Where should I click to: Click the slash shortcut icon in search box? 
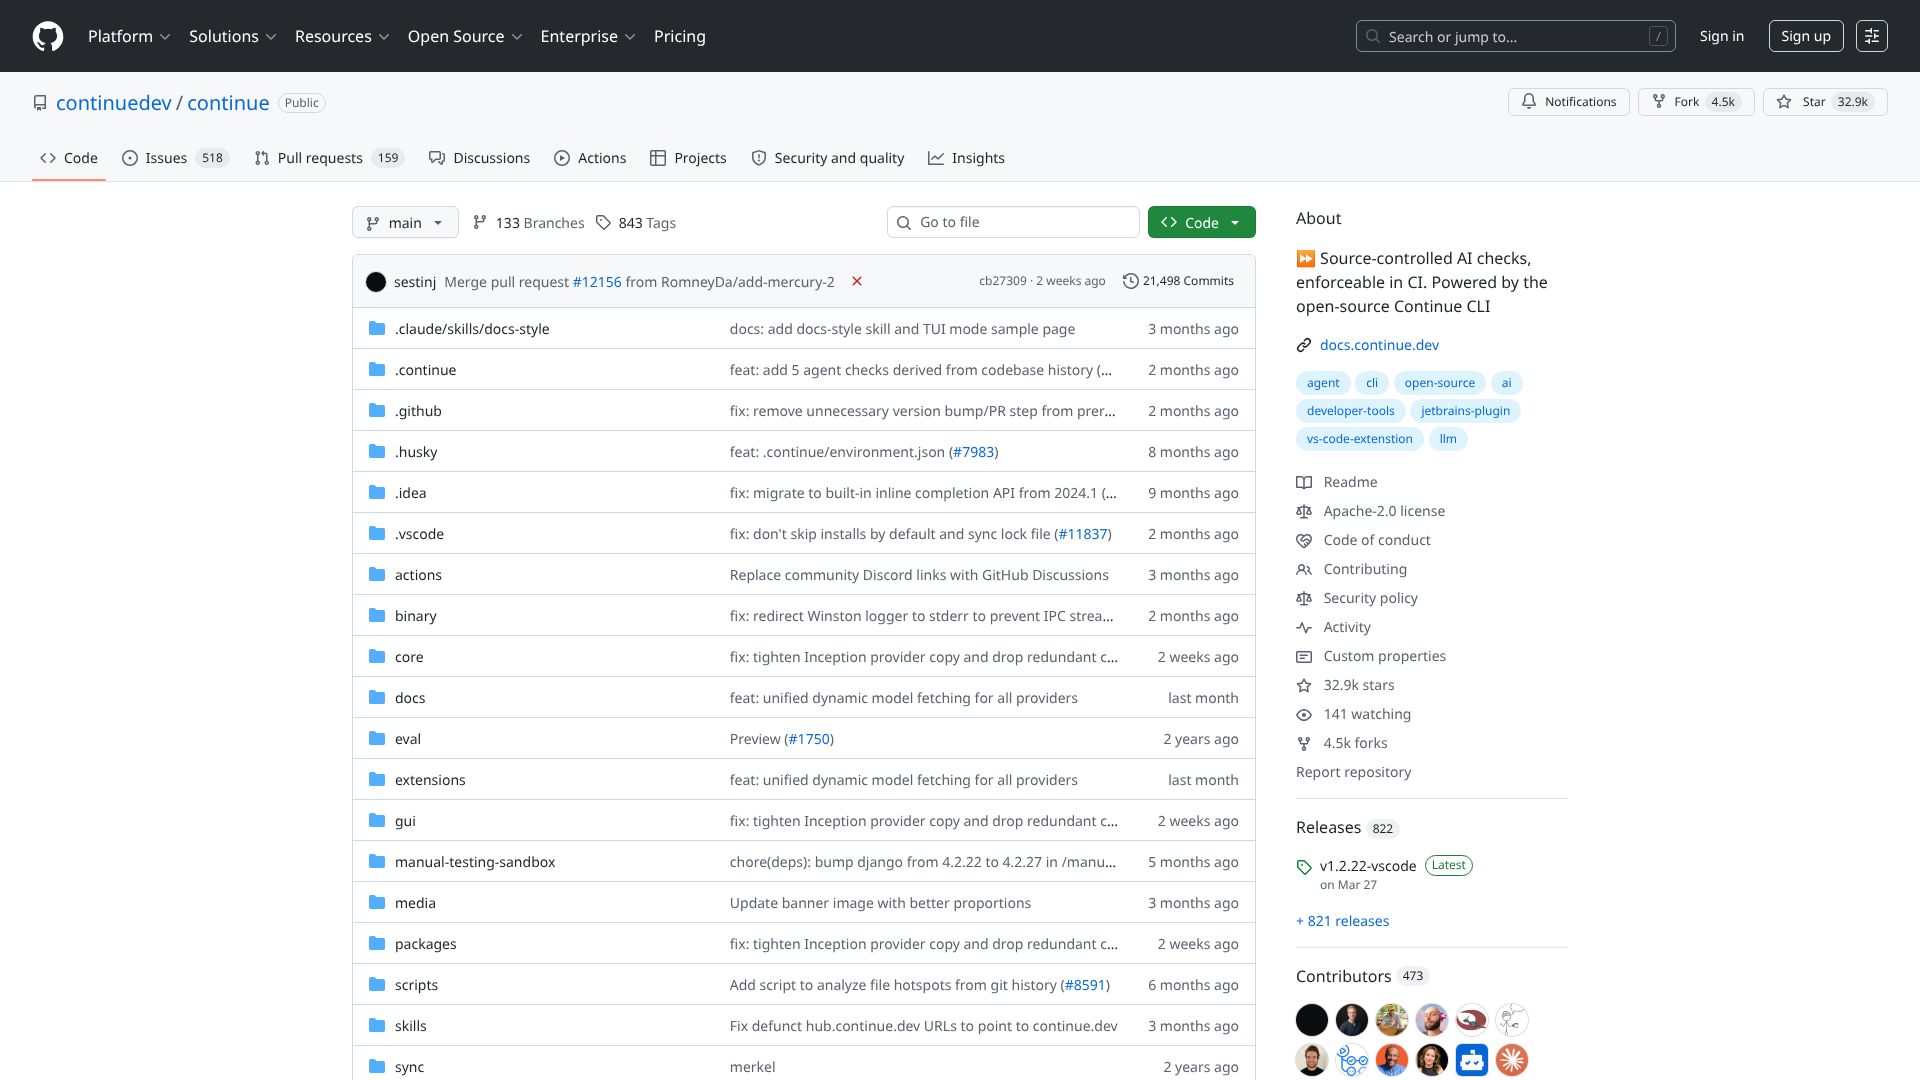[1658, 36]
